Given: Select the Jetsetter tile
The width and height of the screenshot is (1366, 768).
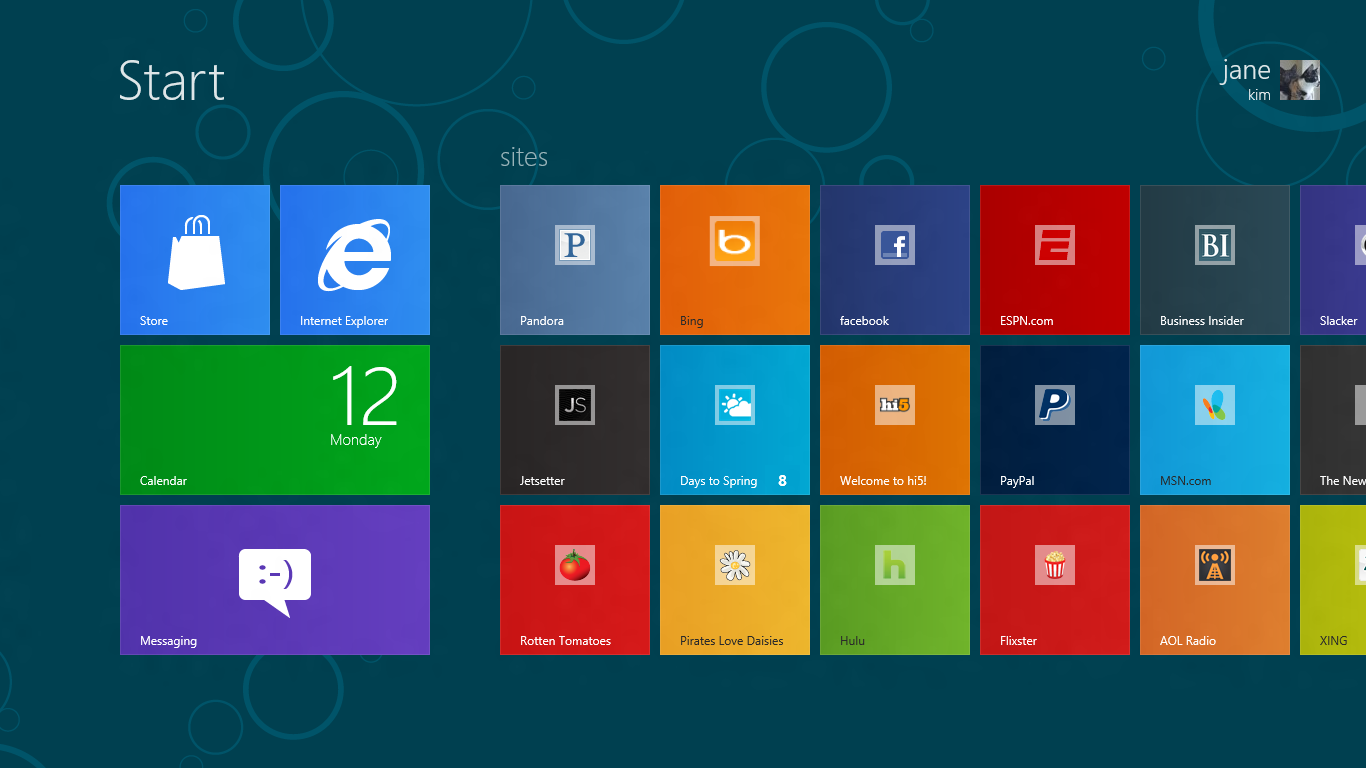Looking at the screenshot, I should [575, 420].
